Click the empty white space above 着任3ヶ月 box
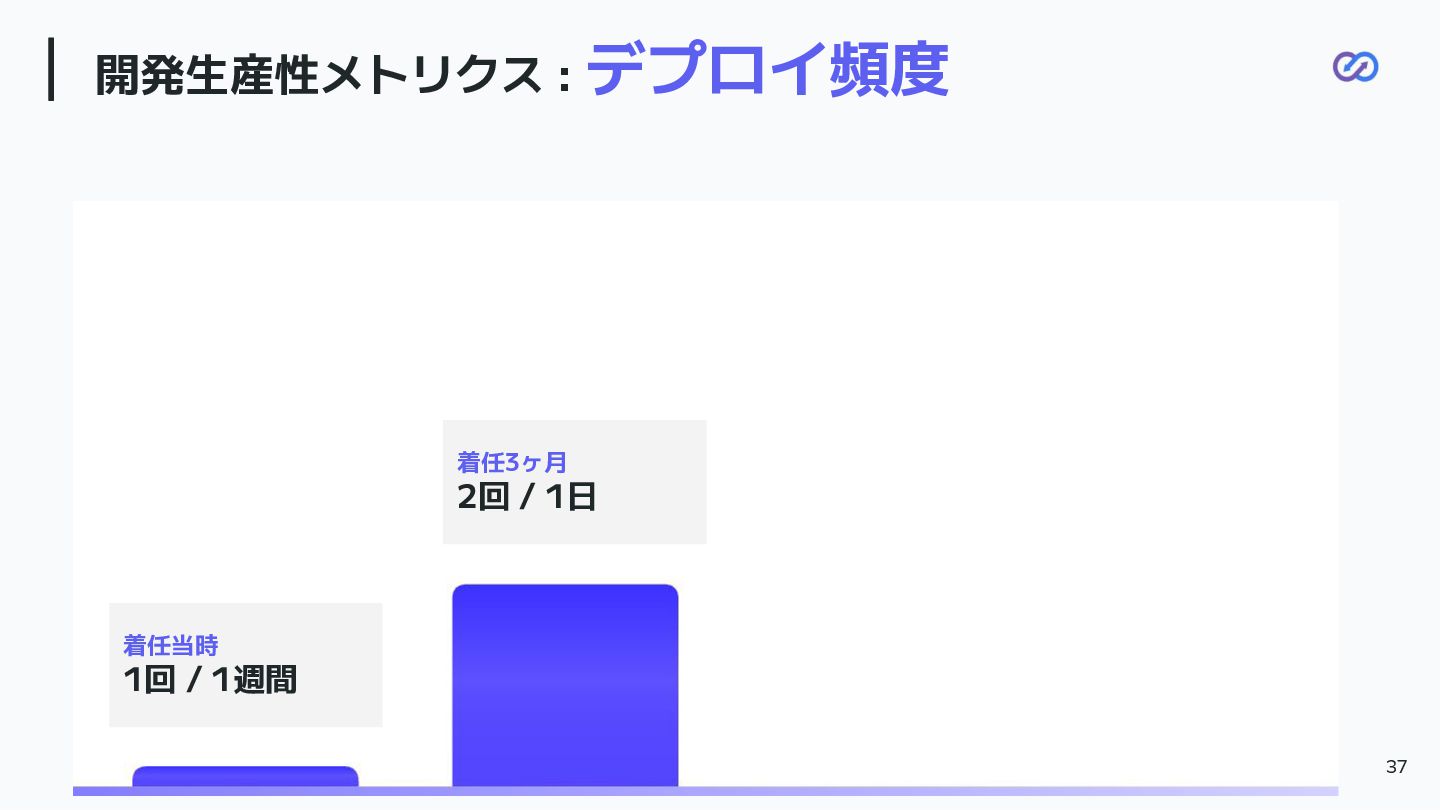This screenshot has width=1440, height=810. click(x=574, y=310)
